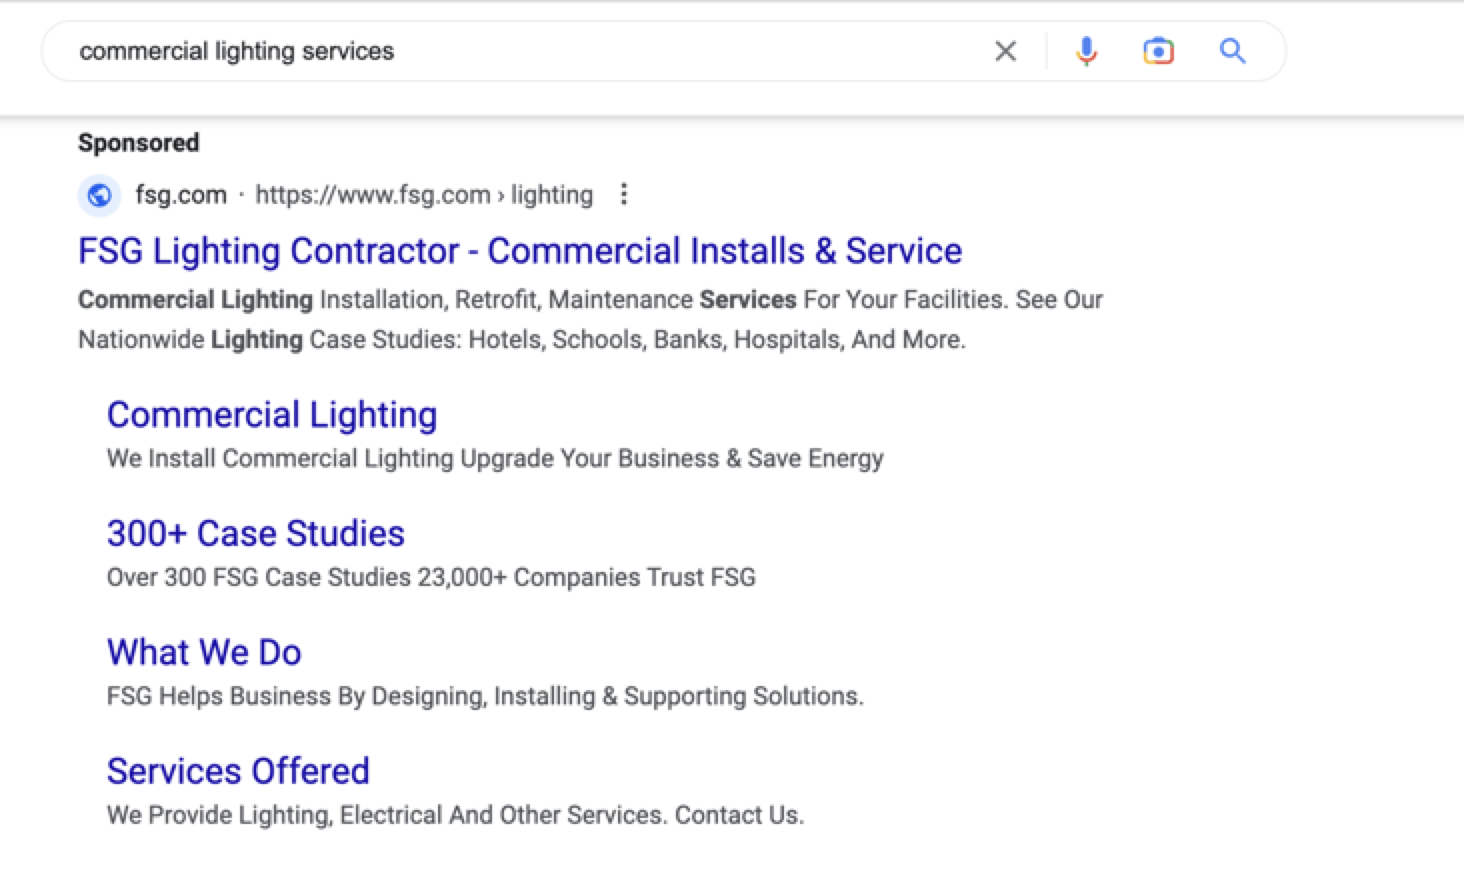Screen dimensions: 1464x886
Task: Visit the What We Do sitelink
Action: pyautogui.click(x=204, y=653)
